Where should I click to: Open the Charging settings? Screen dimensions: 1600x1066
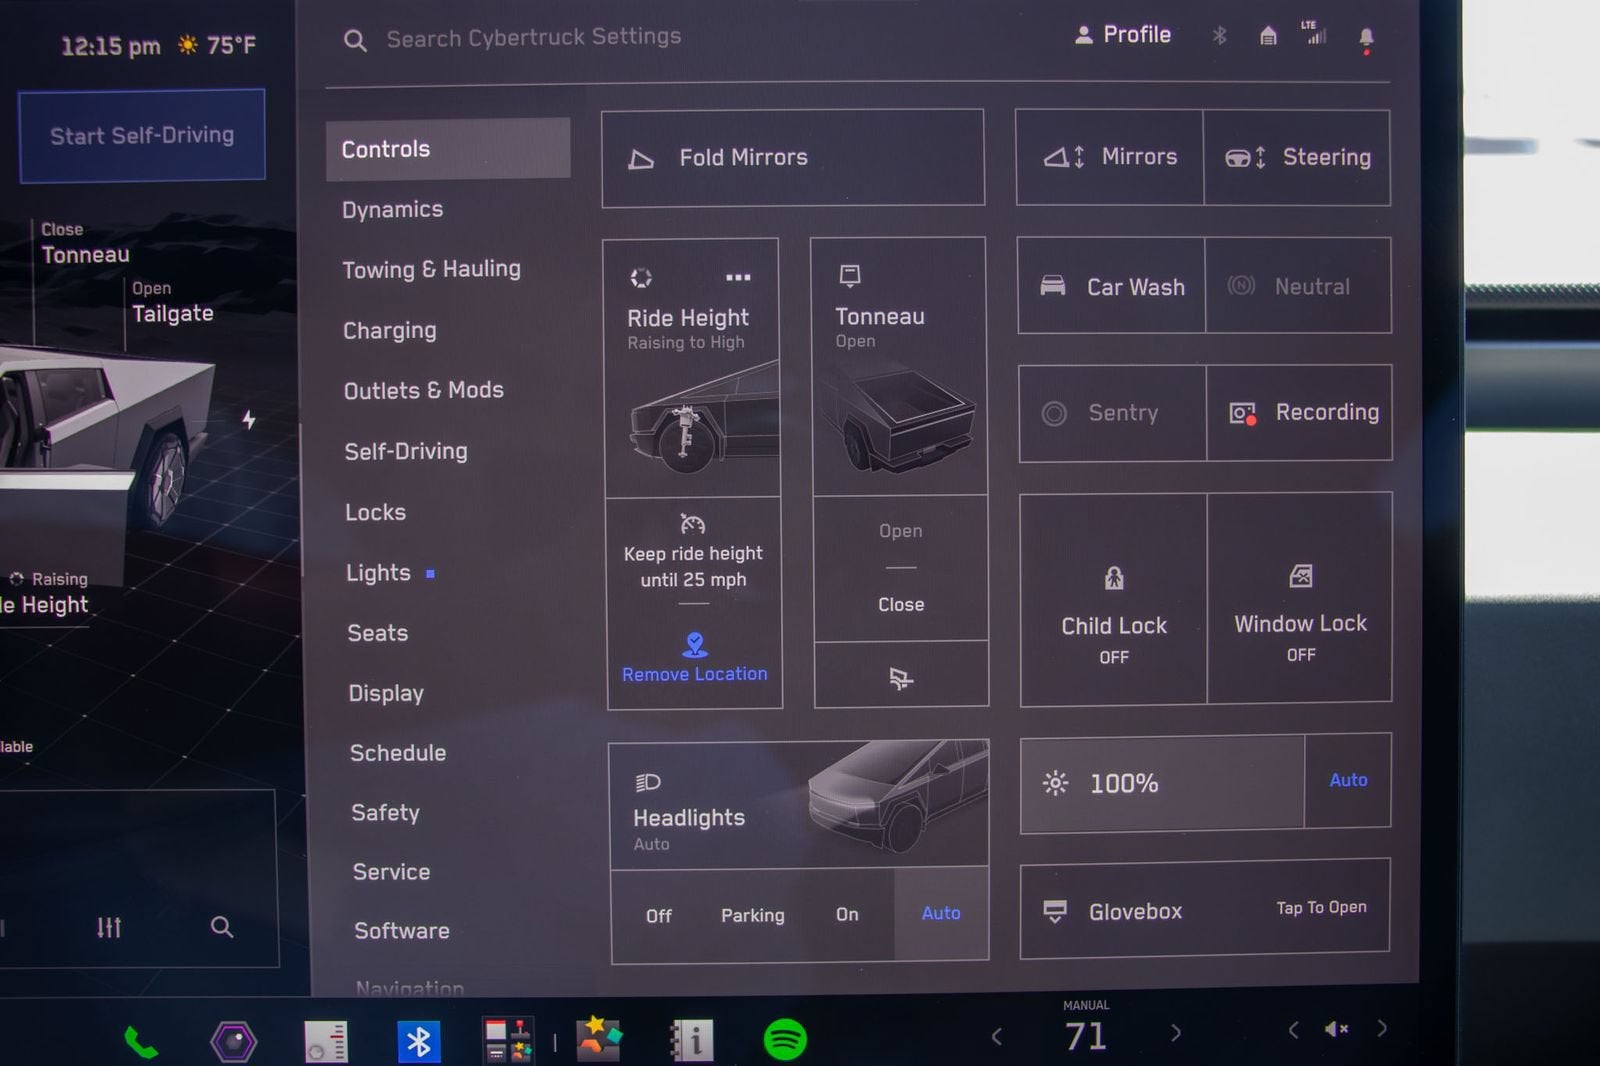[x=389, y=331]
